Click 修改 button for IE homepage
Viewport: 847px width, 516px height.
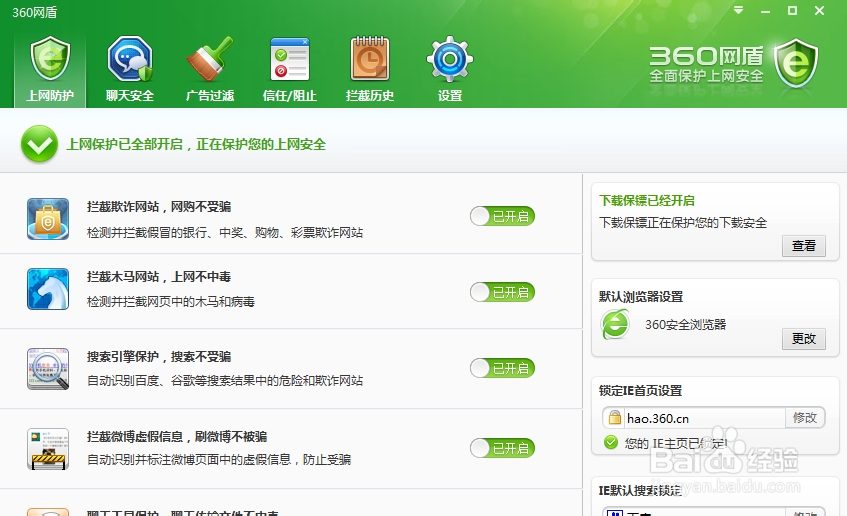(805, 418)
